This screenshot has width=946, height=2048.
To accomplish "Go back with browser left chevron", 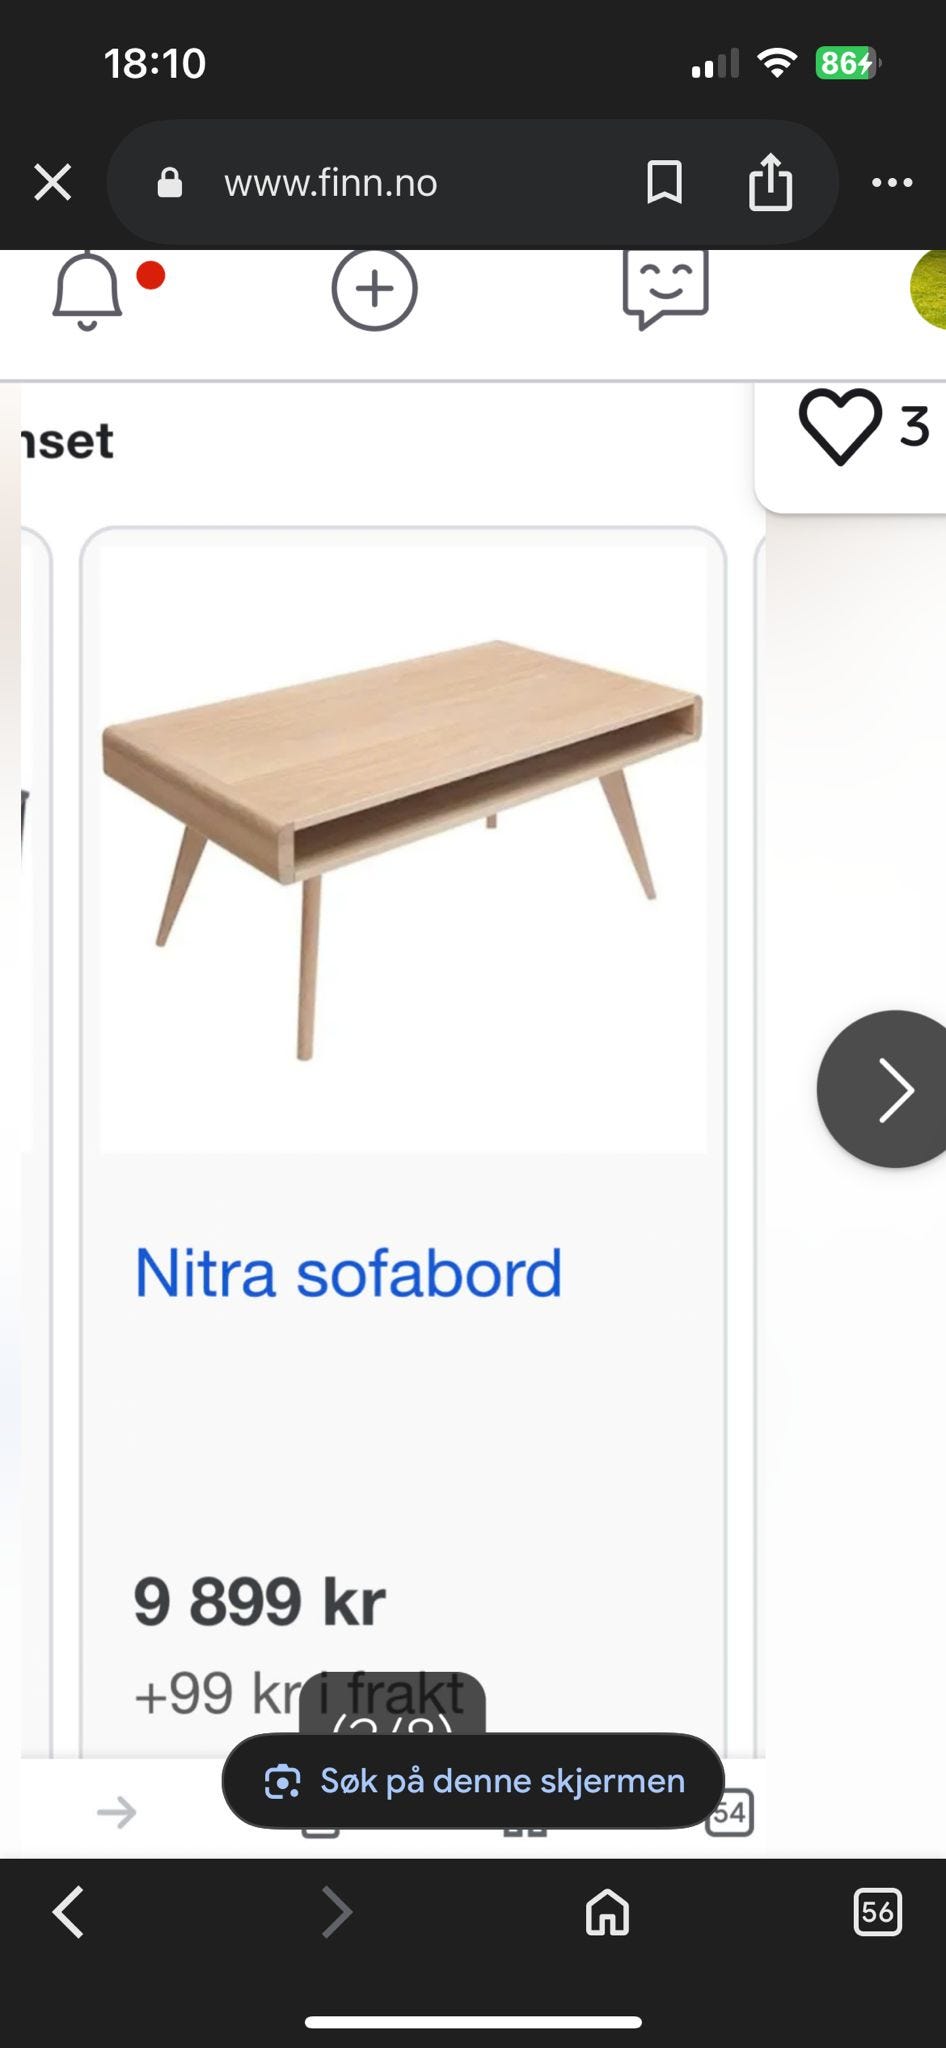I will tap(68, 1912).
